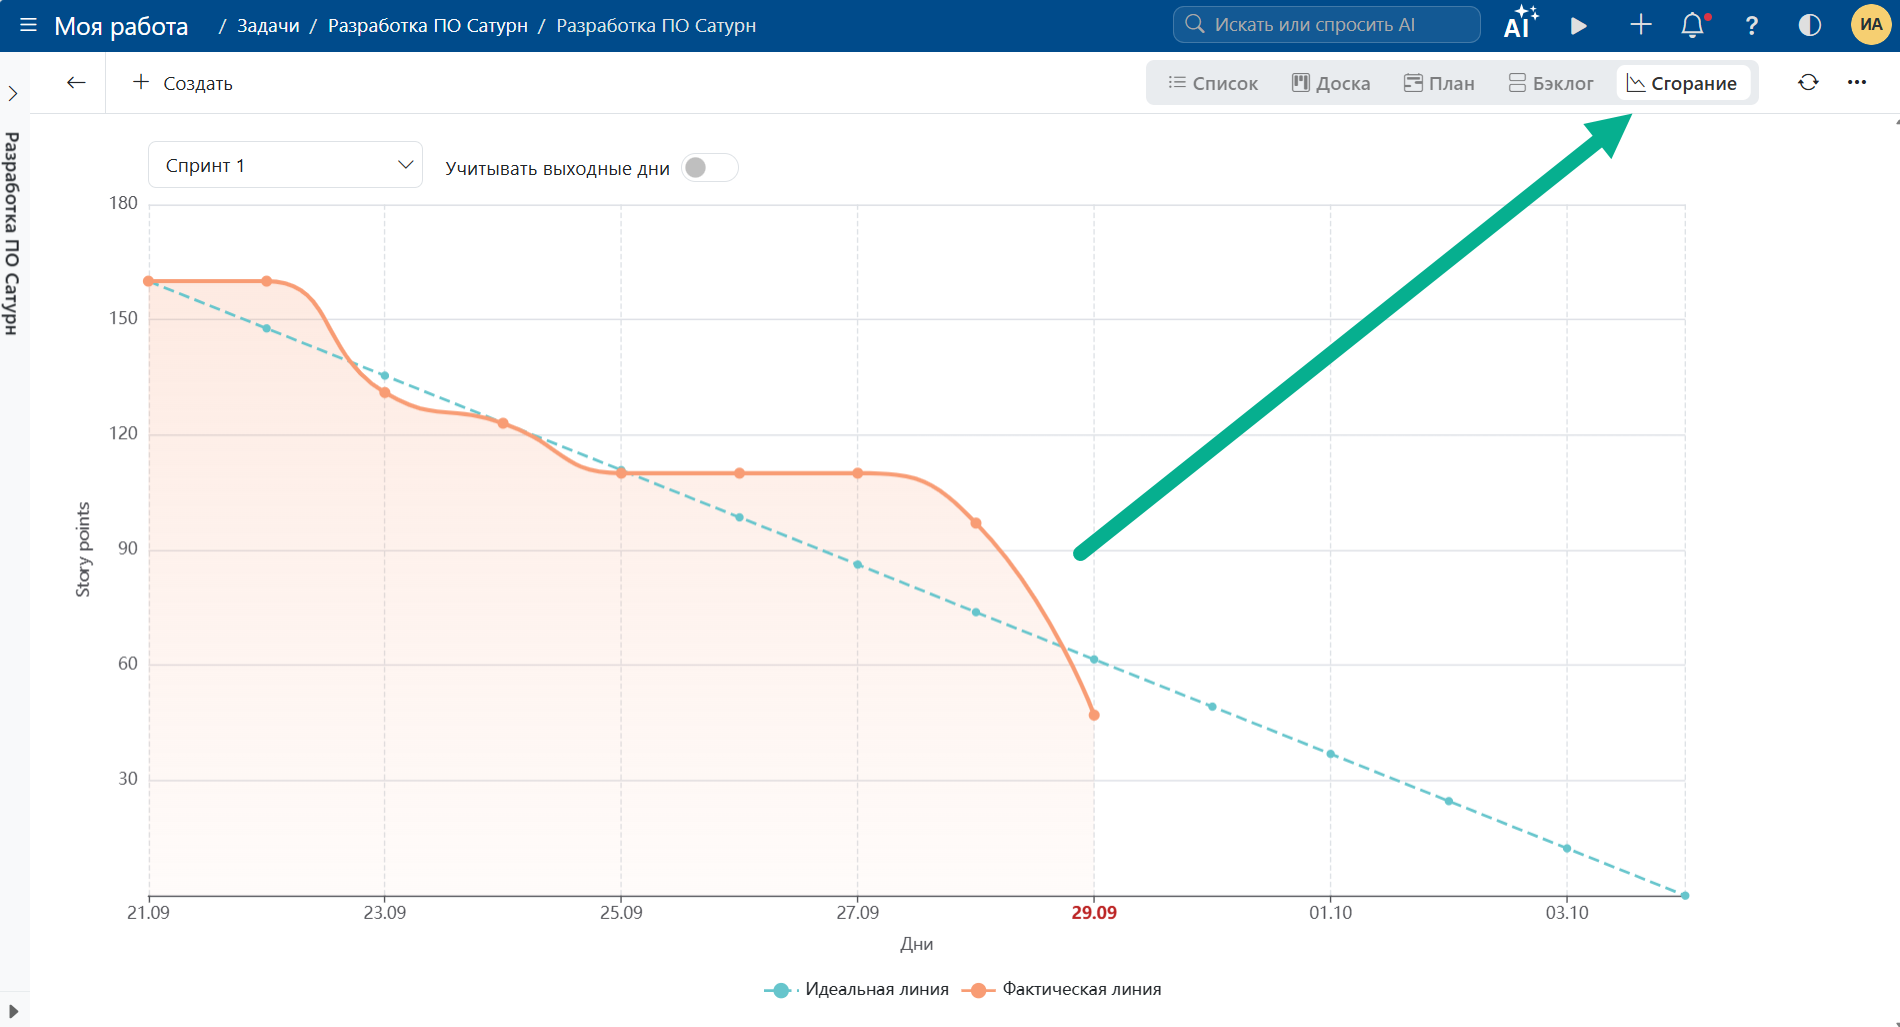1900x1027 pixels.
Task: Open the three-dots more options menu
Action: (x=1857, y=82)
